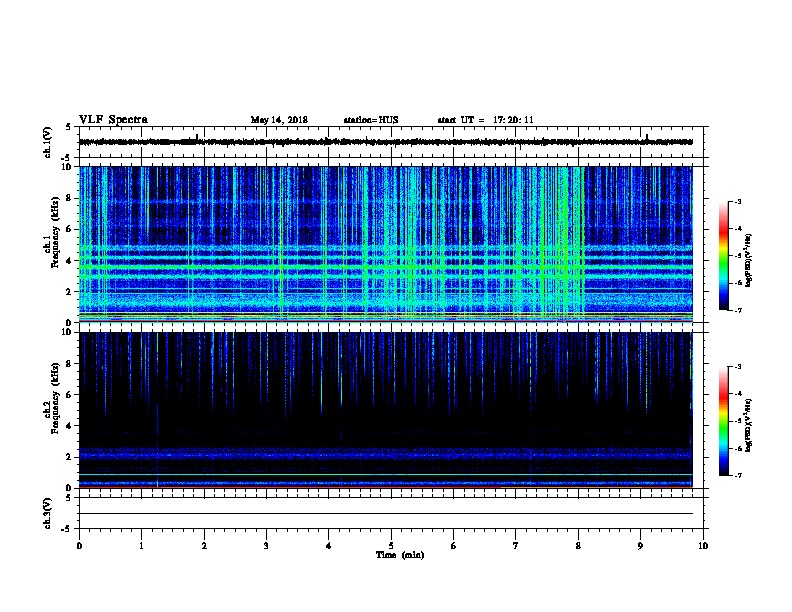
Task: Click the "1" tick on the time axis
Action: point(141,546)
